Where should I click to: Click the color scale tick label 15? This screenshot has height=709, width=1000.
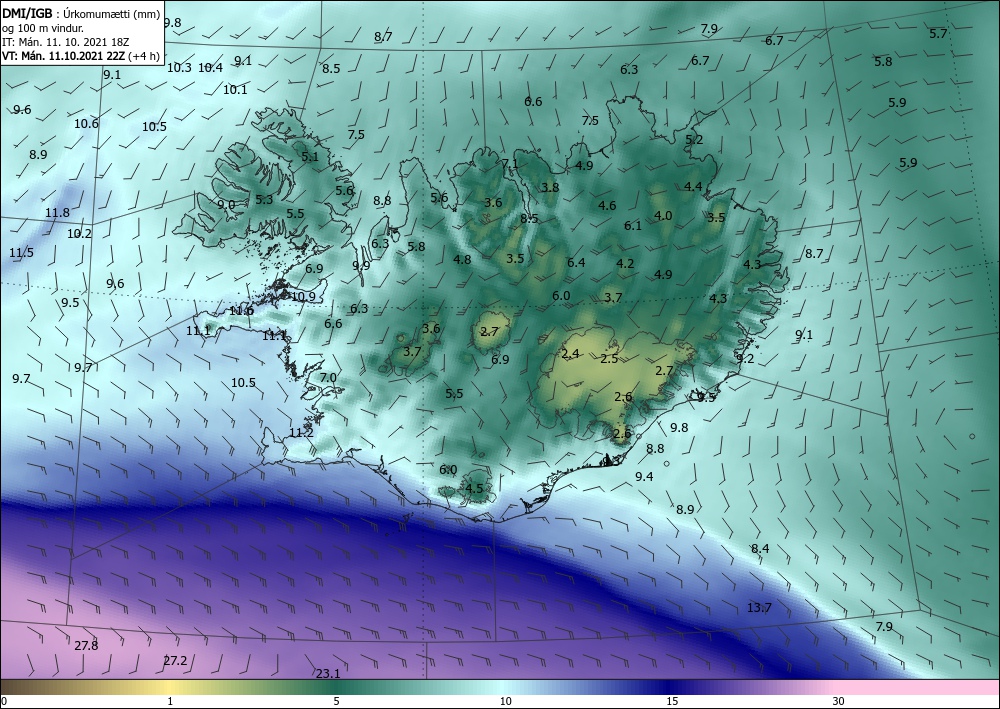[x=672, y=701]
